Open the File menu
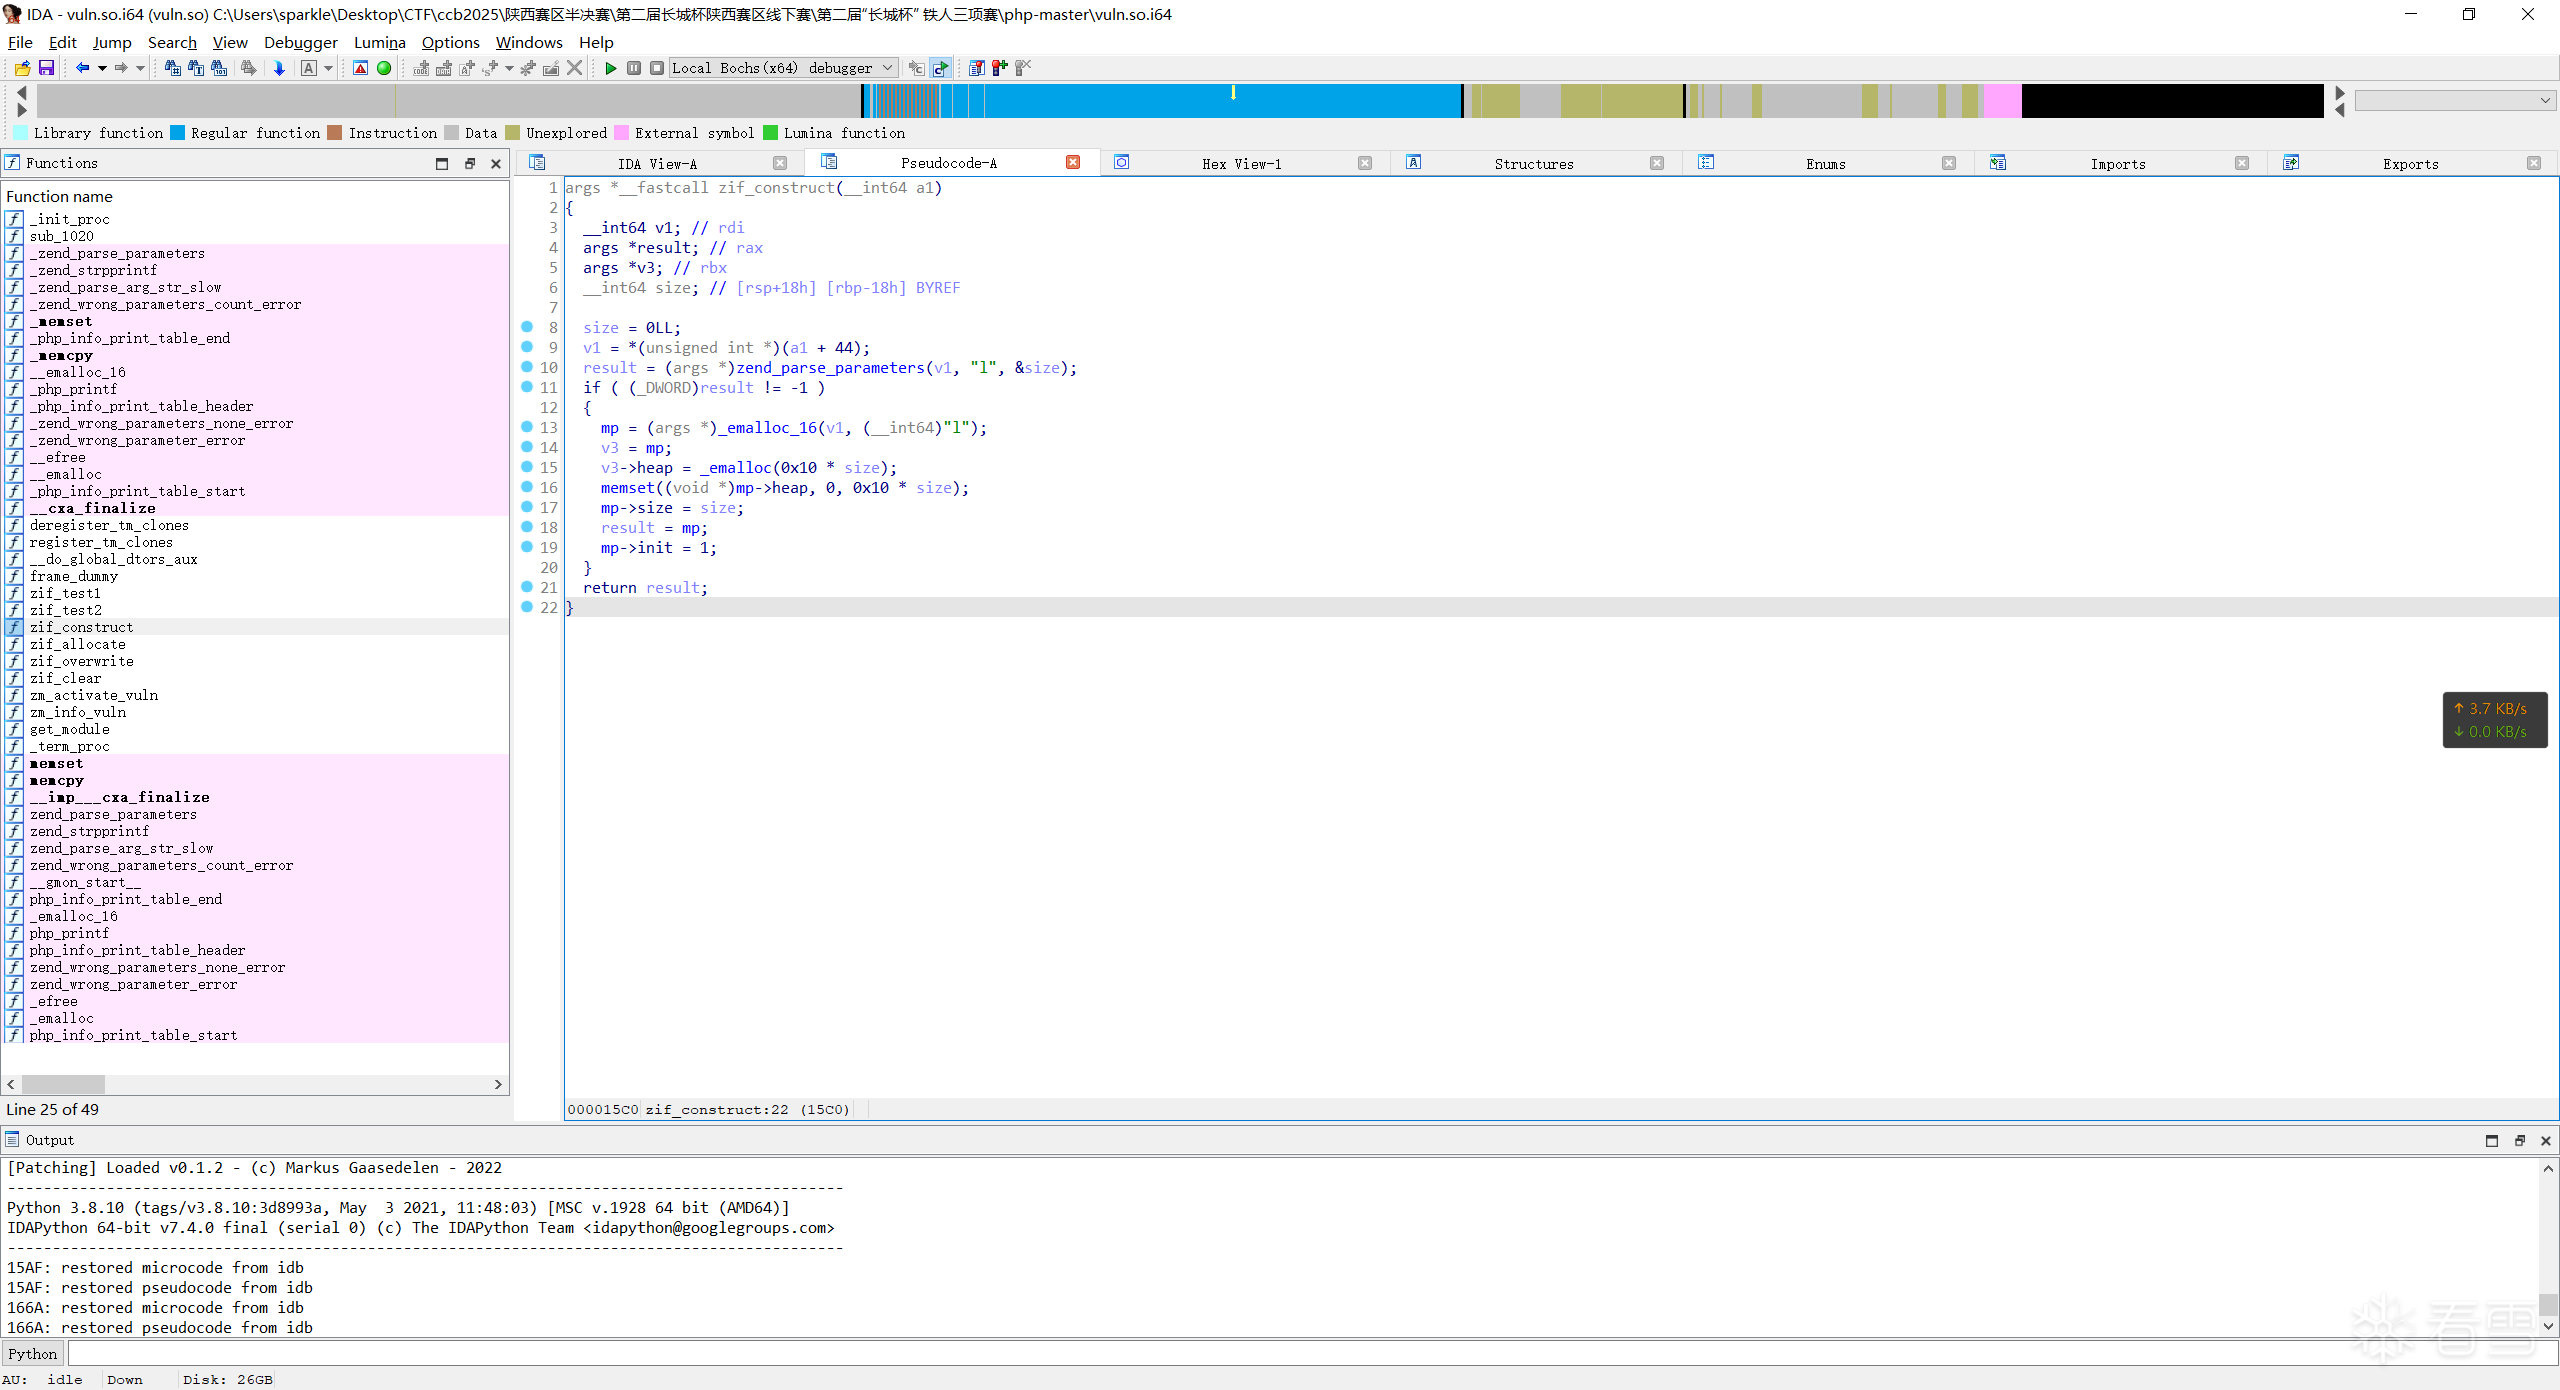The image size is (2560, 1390). click(x=20, y=42)
